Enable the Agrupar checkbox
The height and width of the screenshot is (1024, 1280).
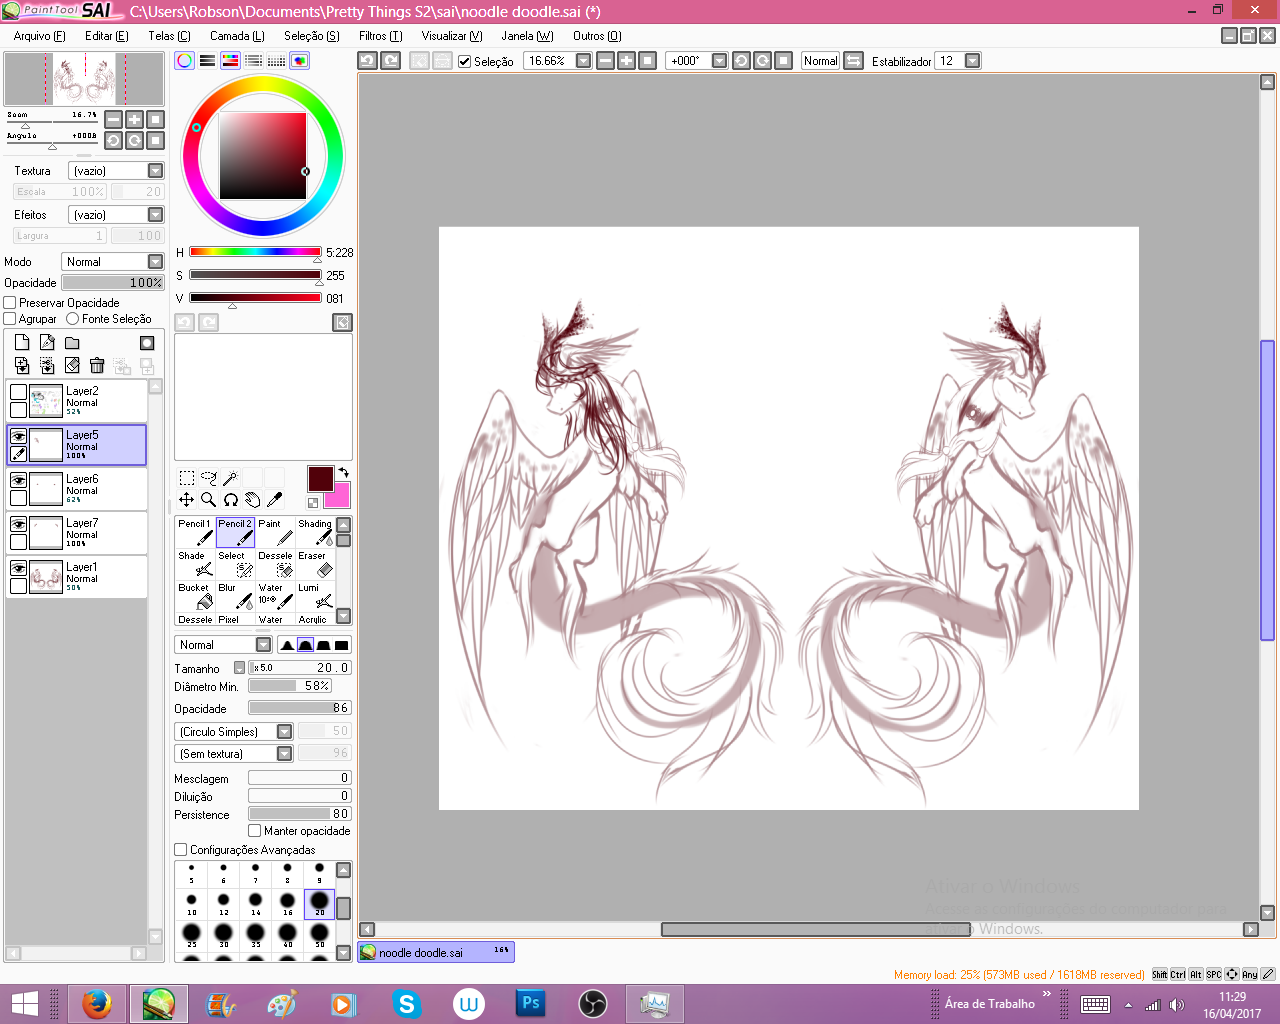point(10,318)
